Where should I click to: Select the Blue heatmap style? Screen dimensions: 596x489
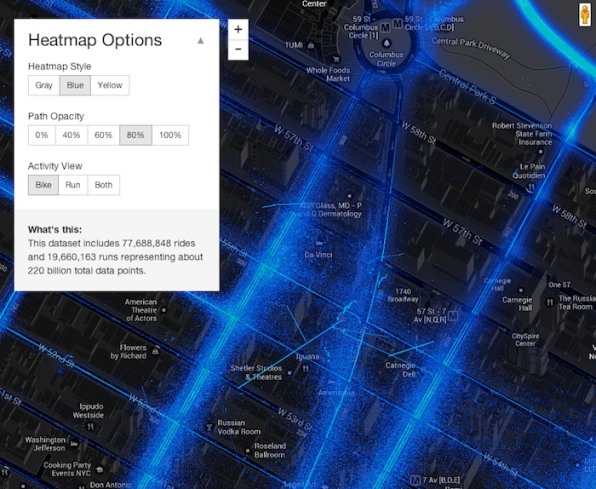point(75,85)
